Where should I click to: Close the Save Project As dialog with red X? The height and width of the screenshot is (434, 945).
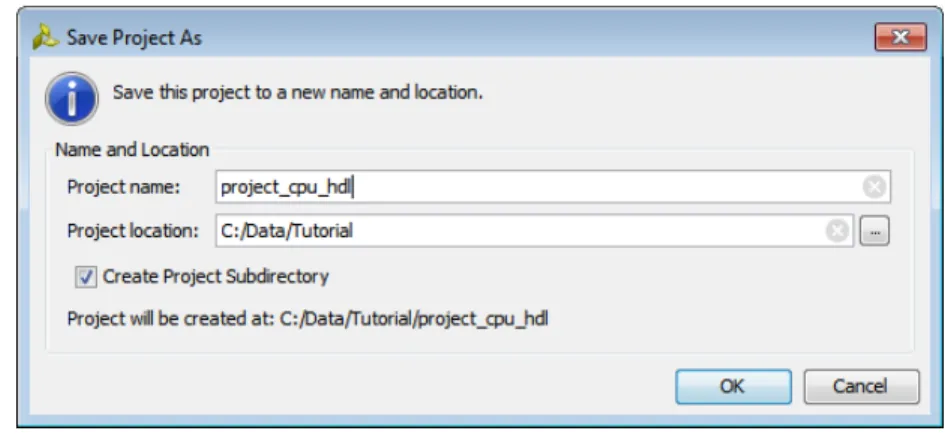[900, 37]
